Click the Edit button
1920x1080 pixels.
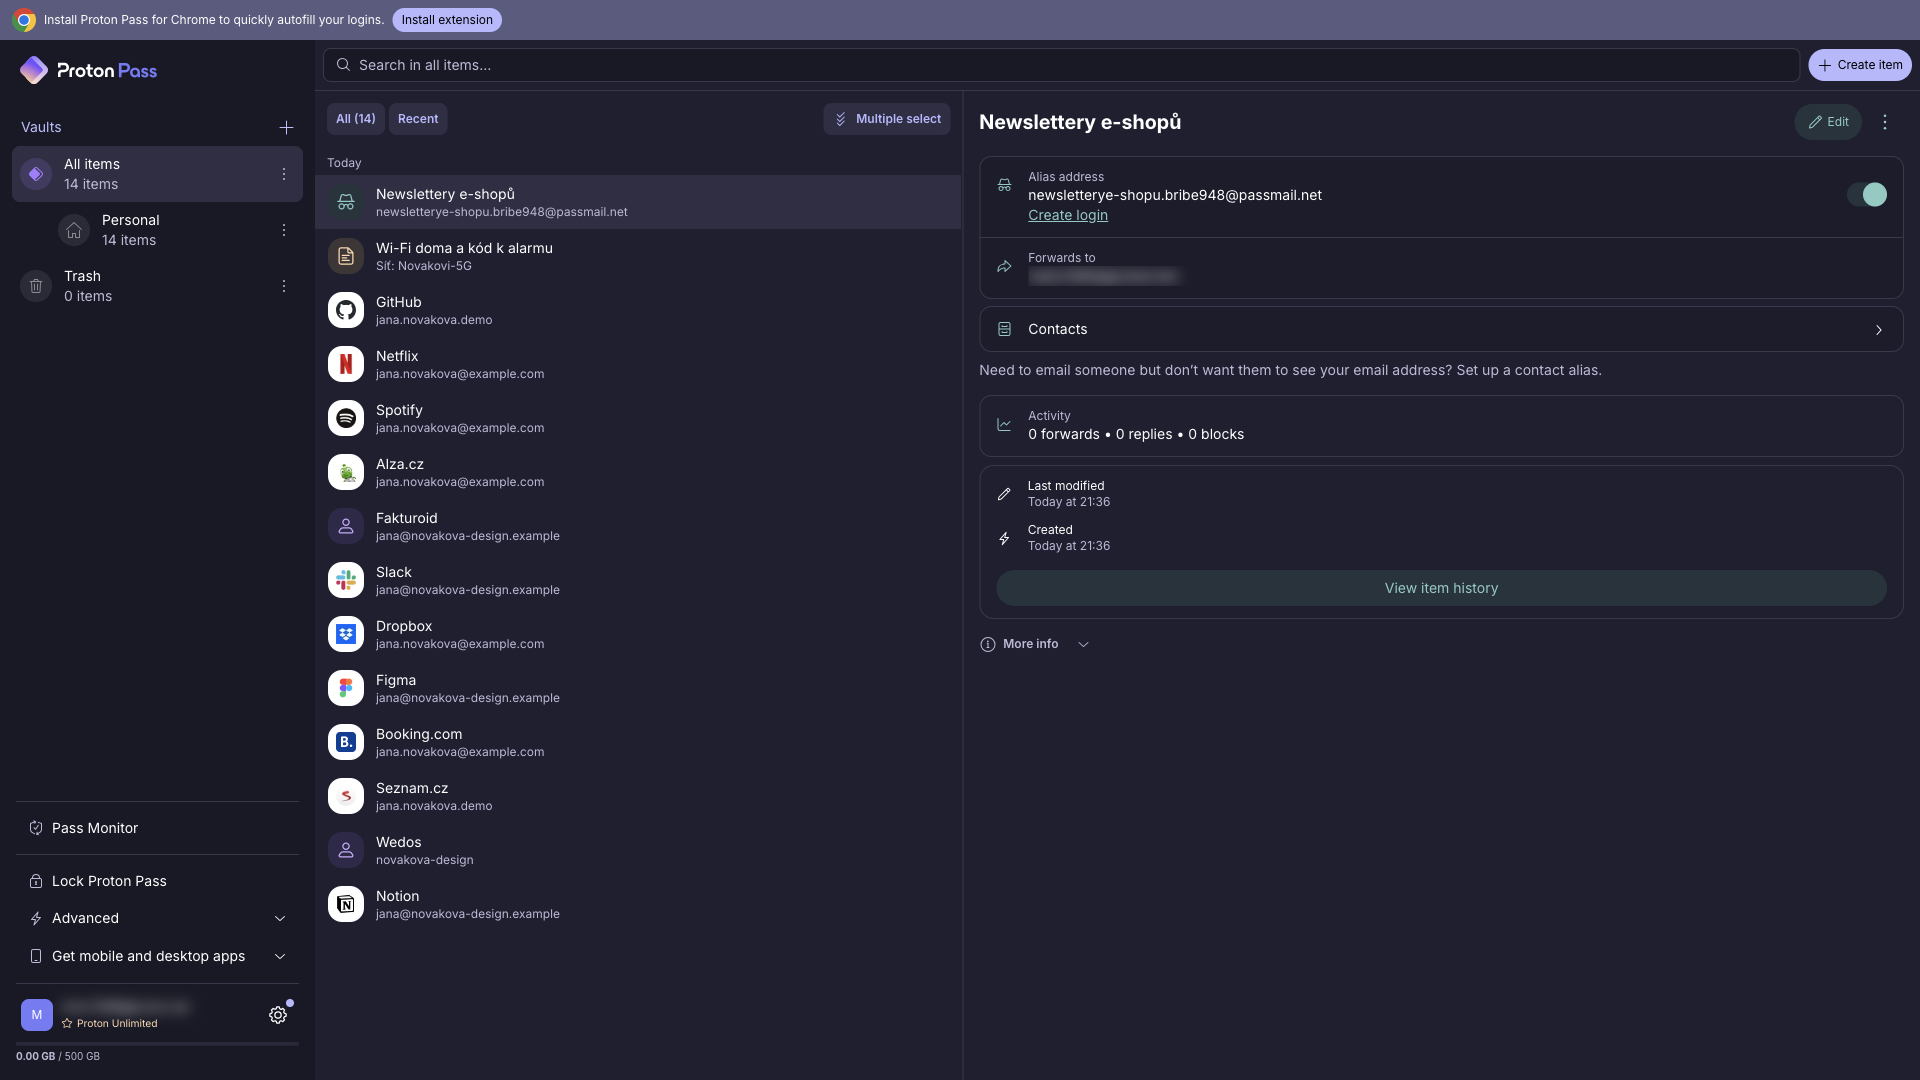point(1828,122)
